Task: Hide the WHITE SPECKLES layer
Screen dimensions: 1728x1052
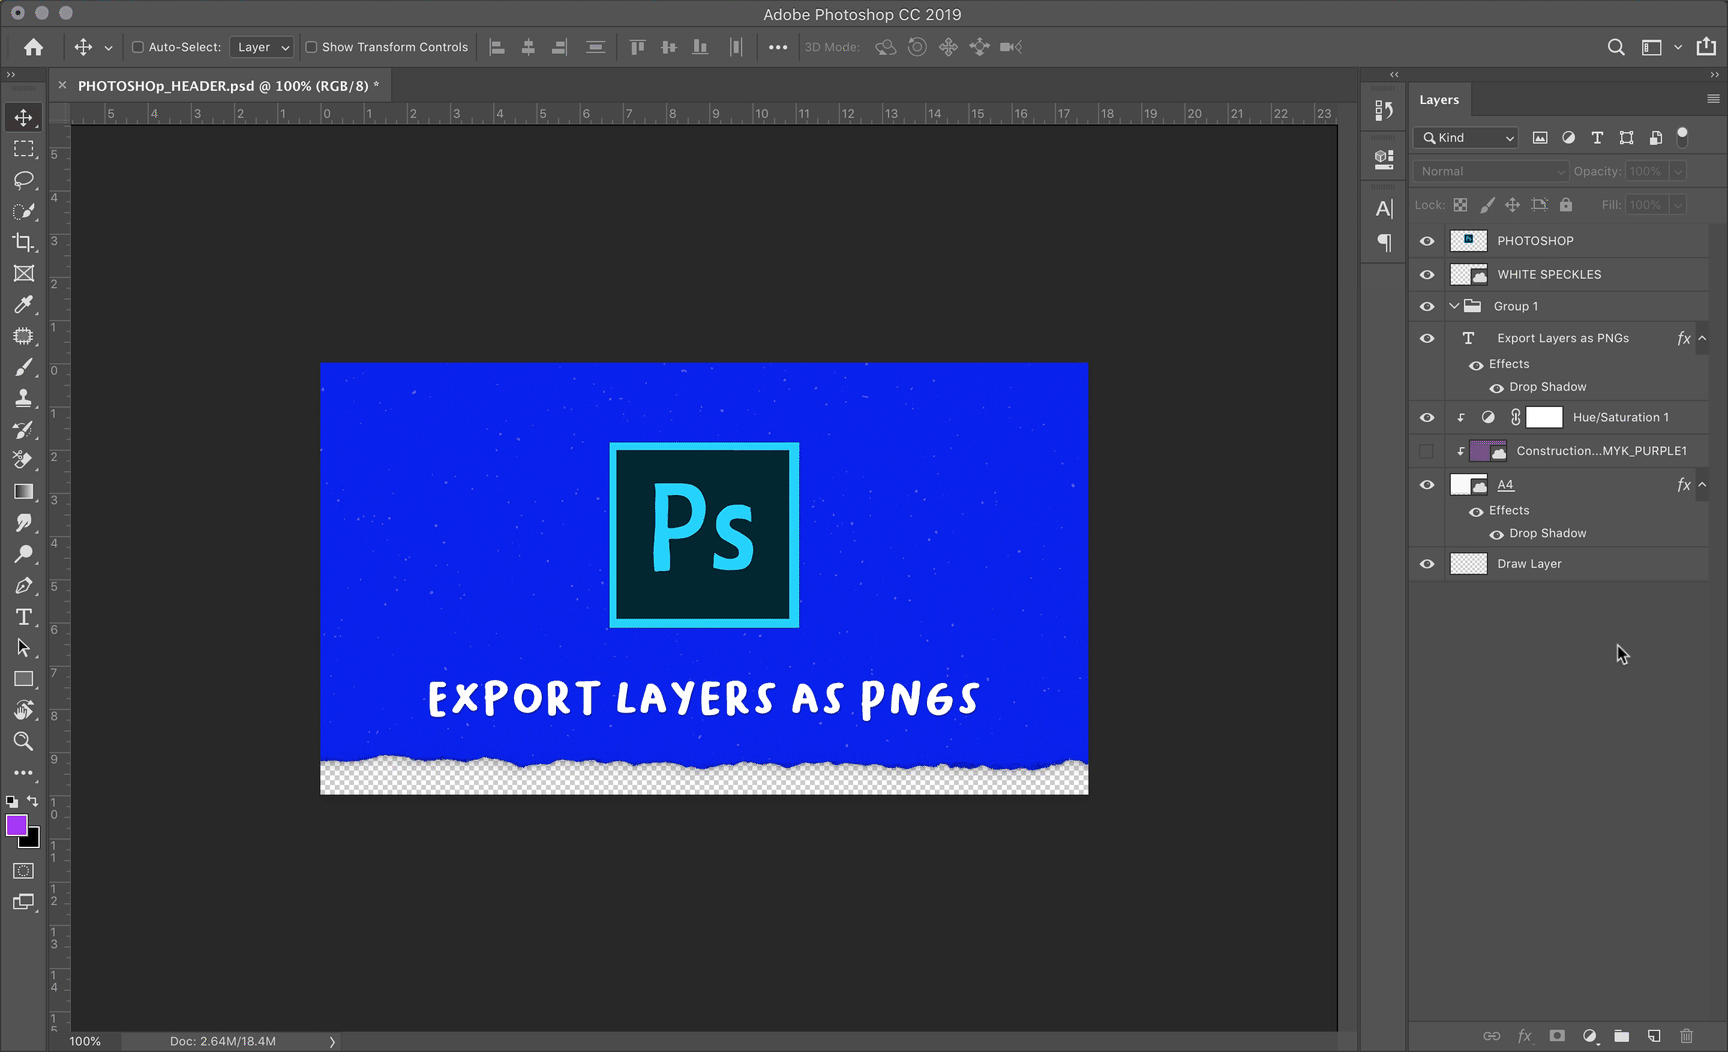Action: 1427,275
